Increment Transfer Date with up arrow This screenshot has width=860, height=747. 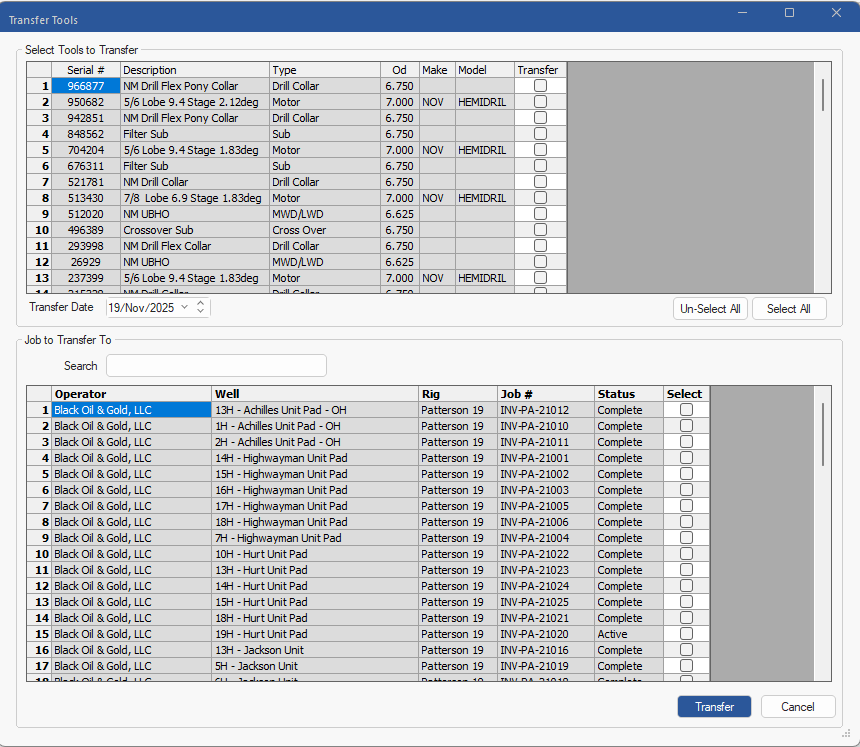[x=201, y=303]
